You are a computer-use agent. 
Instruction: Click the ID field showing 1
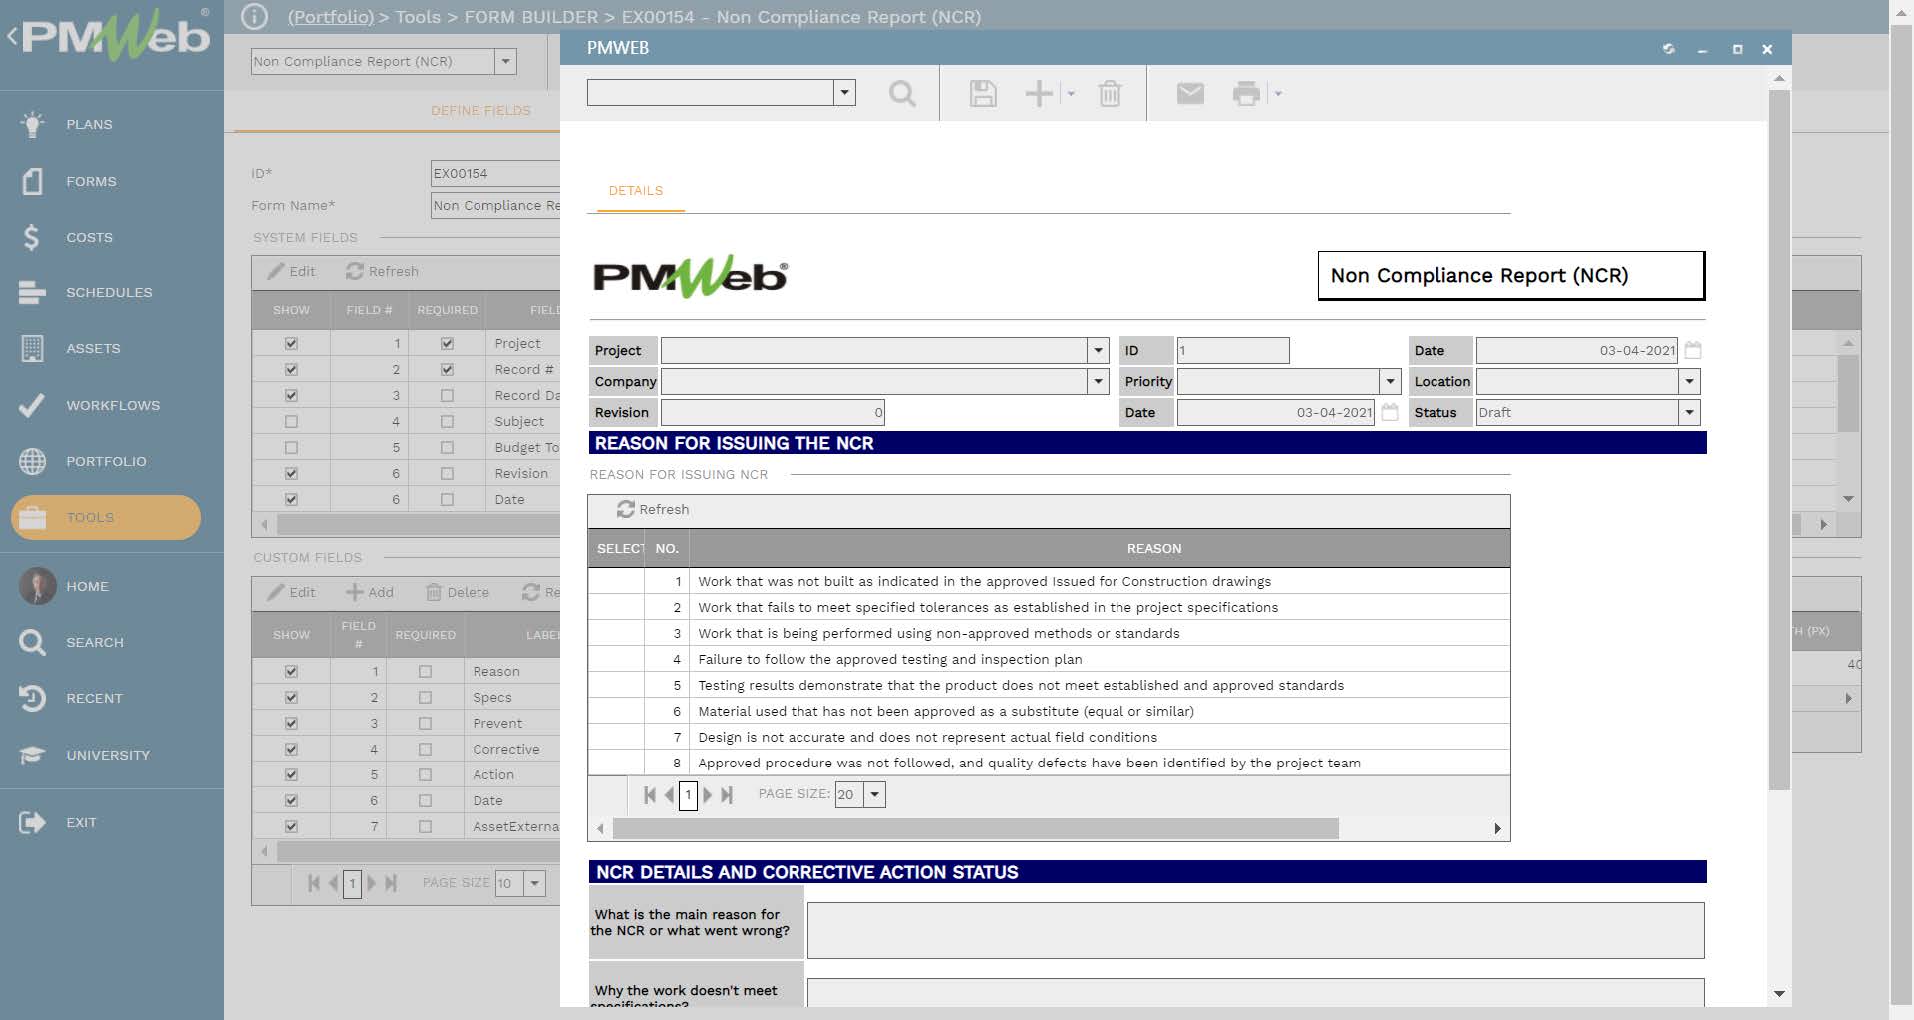[x=1233, y=350]
